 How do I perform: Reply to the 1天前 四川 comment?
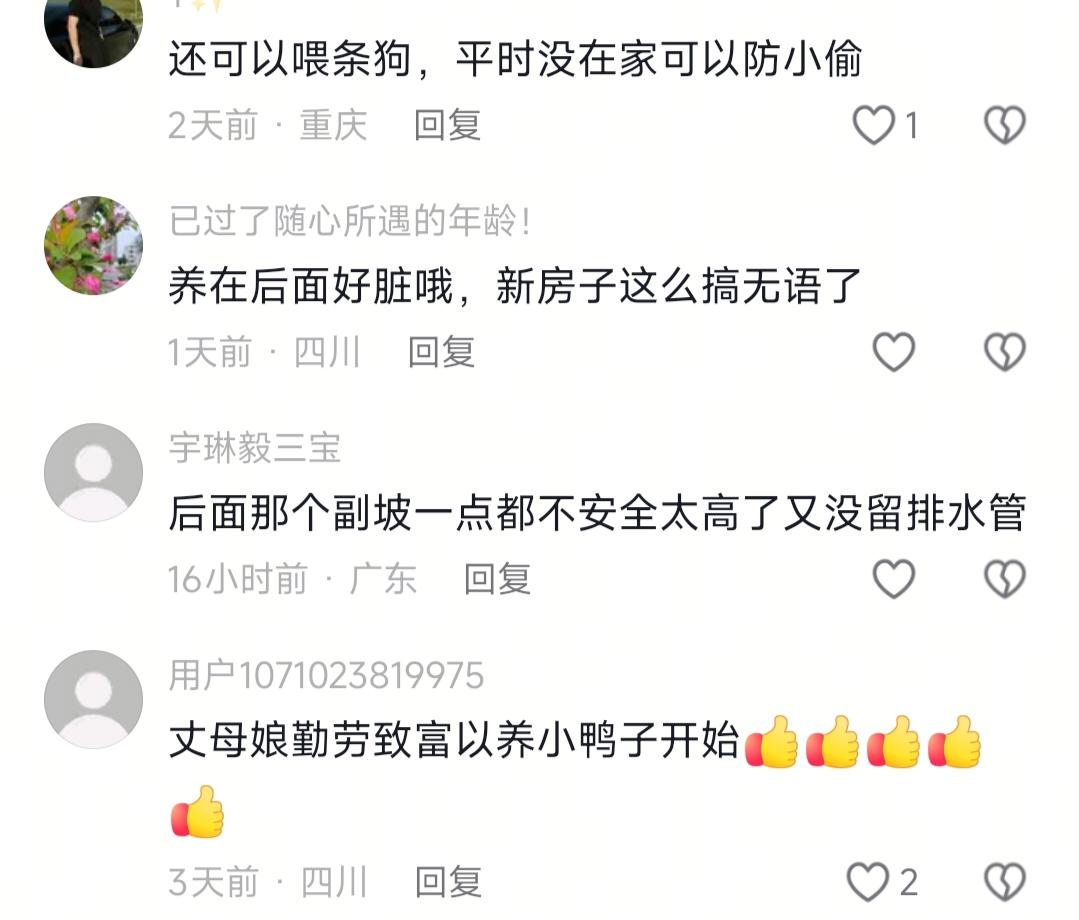(441, 352)
